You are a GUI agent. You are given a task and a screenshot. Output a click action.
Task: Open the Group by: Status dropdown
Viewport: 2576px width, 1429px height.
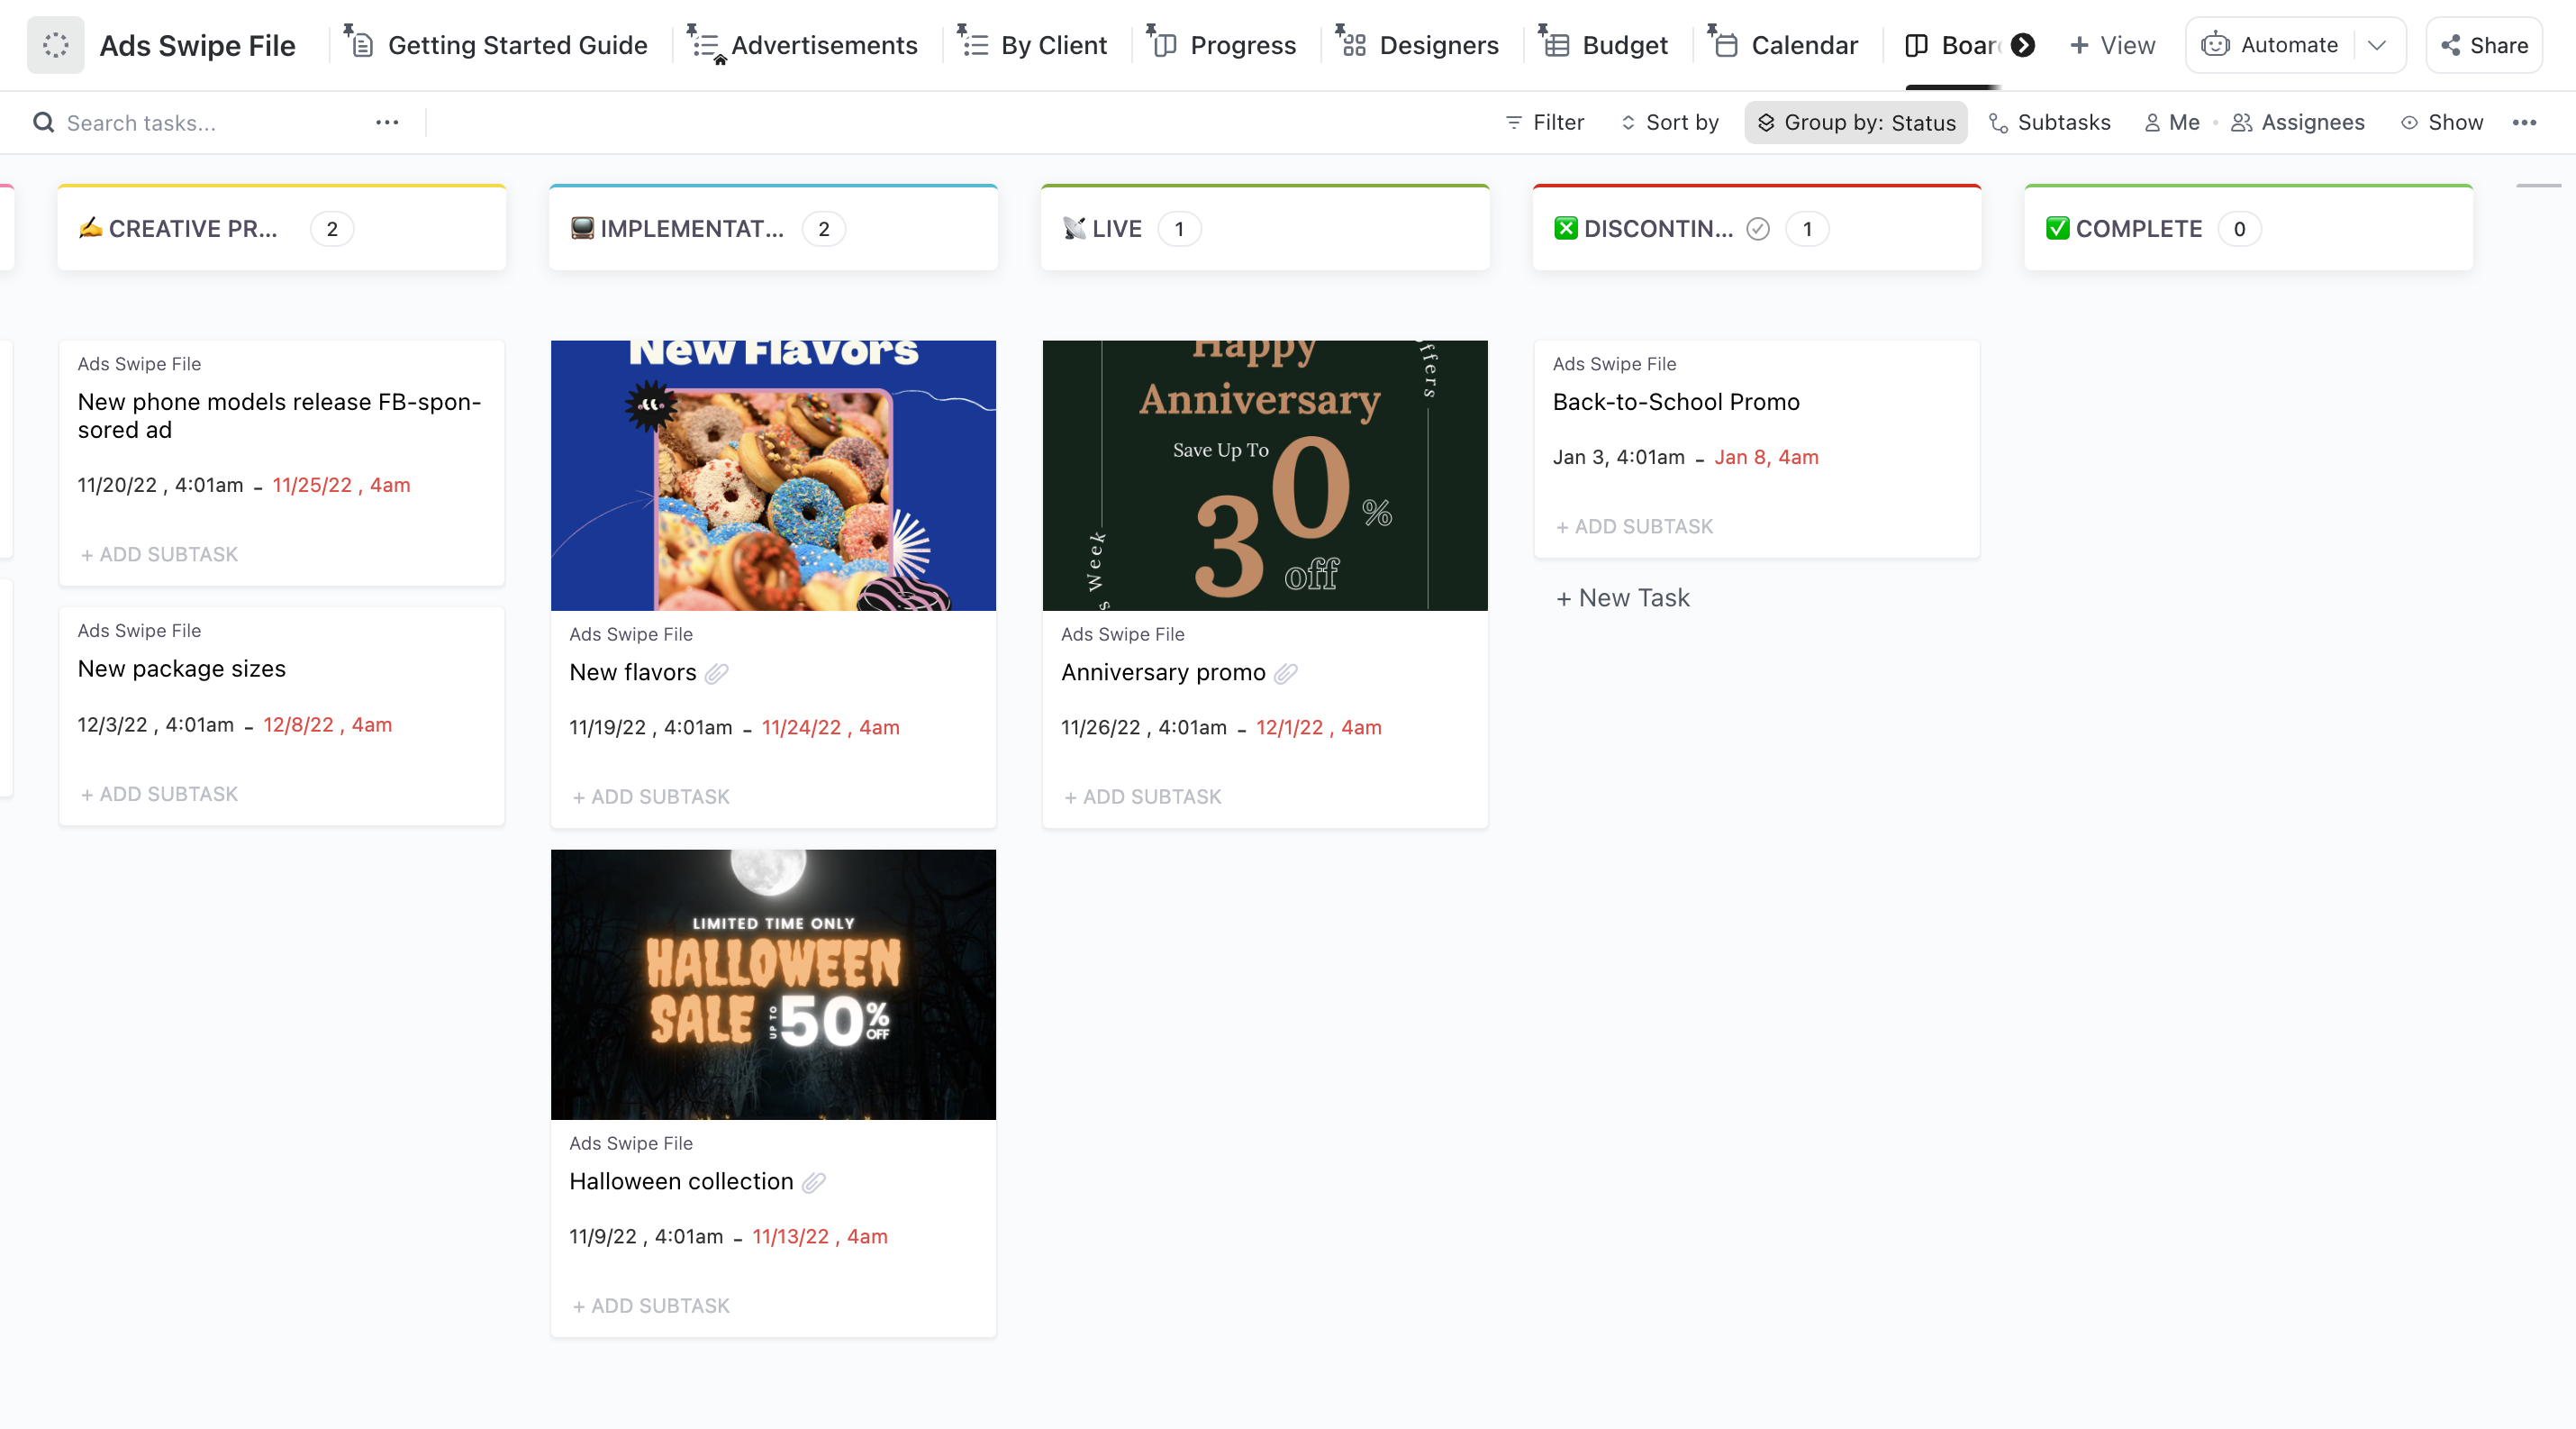click(1855, 122)
